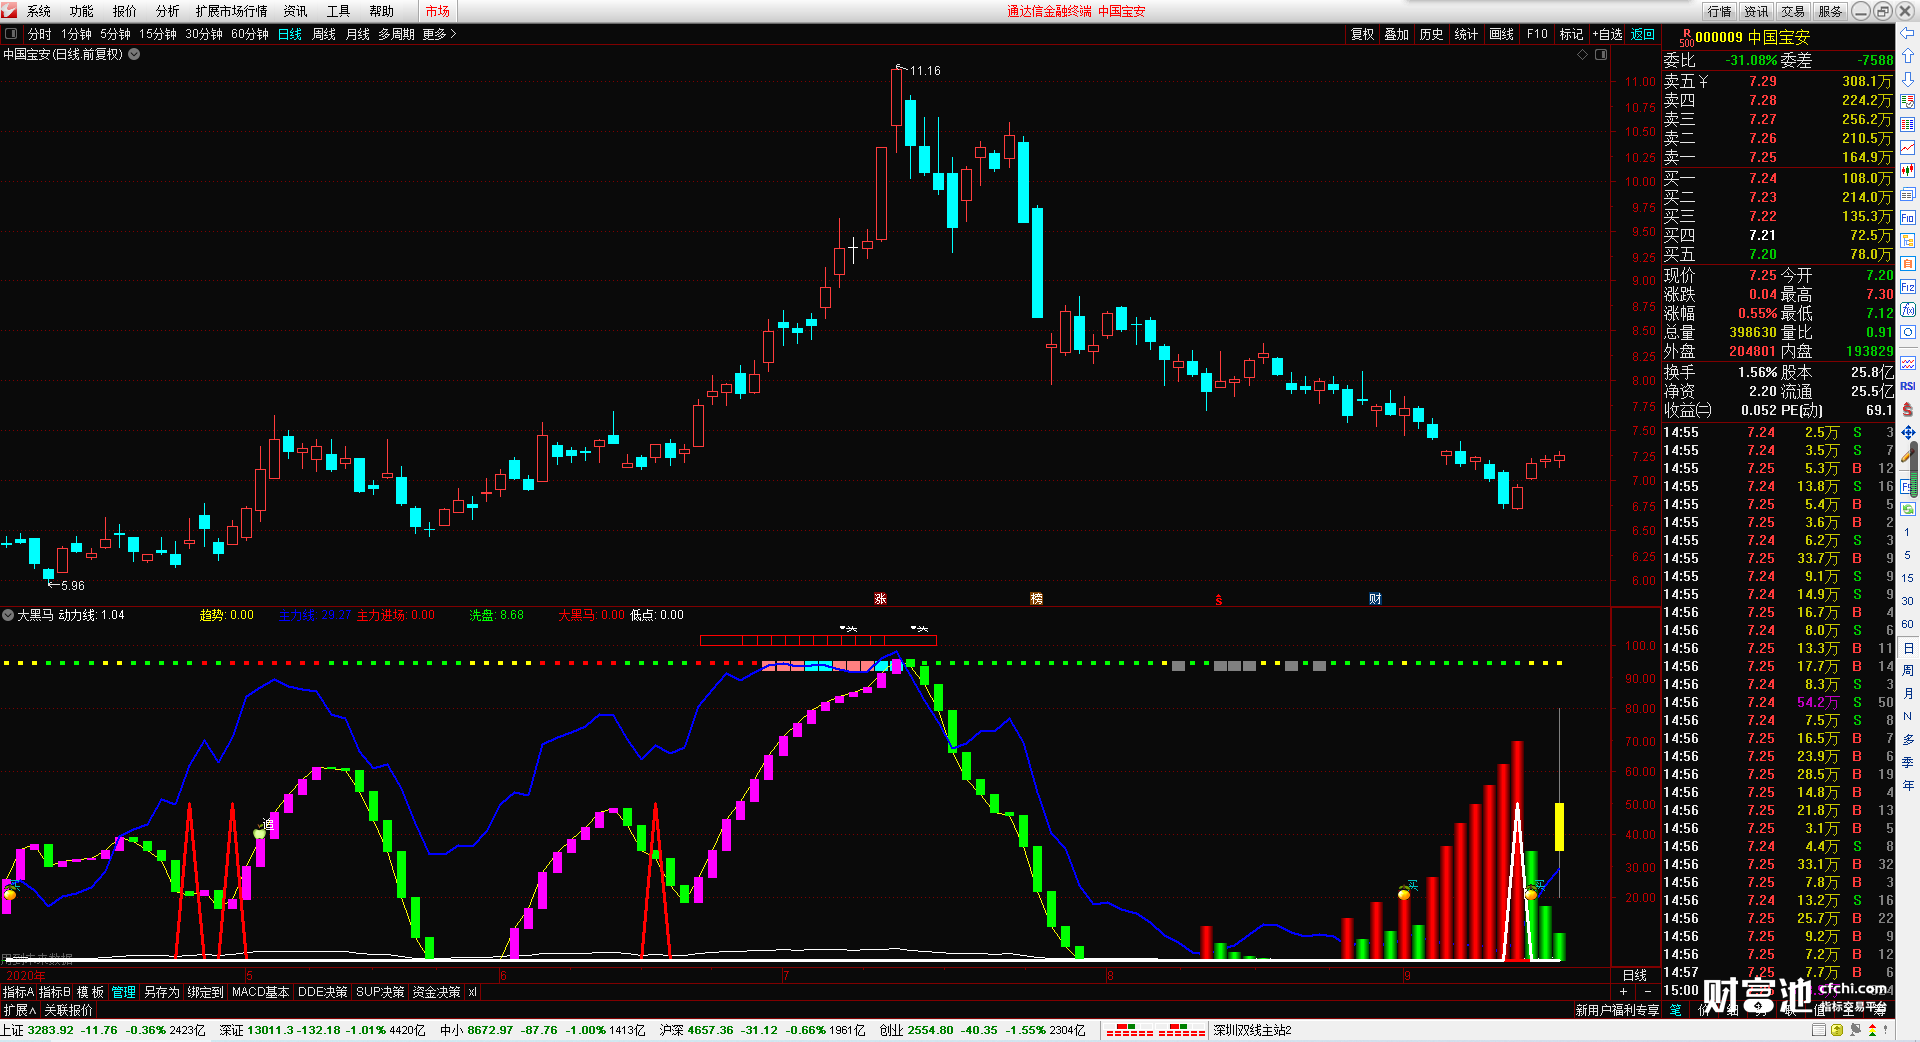1920x1042 pixels.
Task: Click the 涨 marker below price chart
Action: tap(880, 599)
